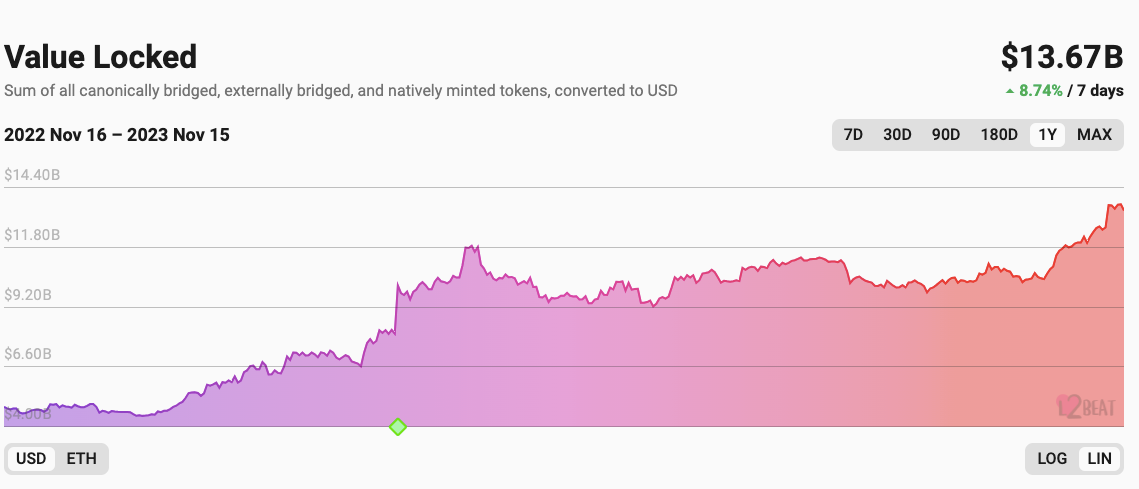The width and height of the screenshot is (1139, 489).
Task: Click the green diamond milestone marker
Action: 398,427
